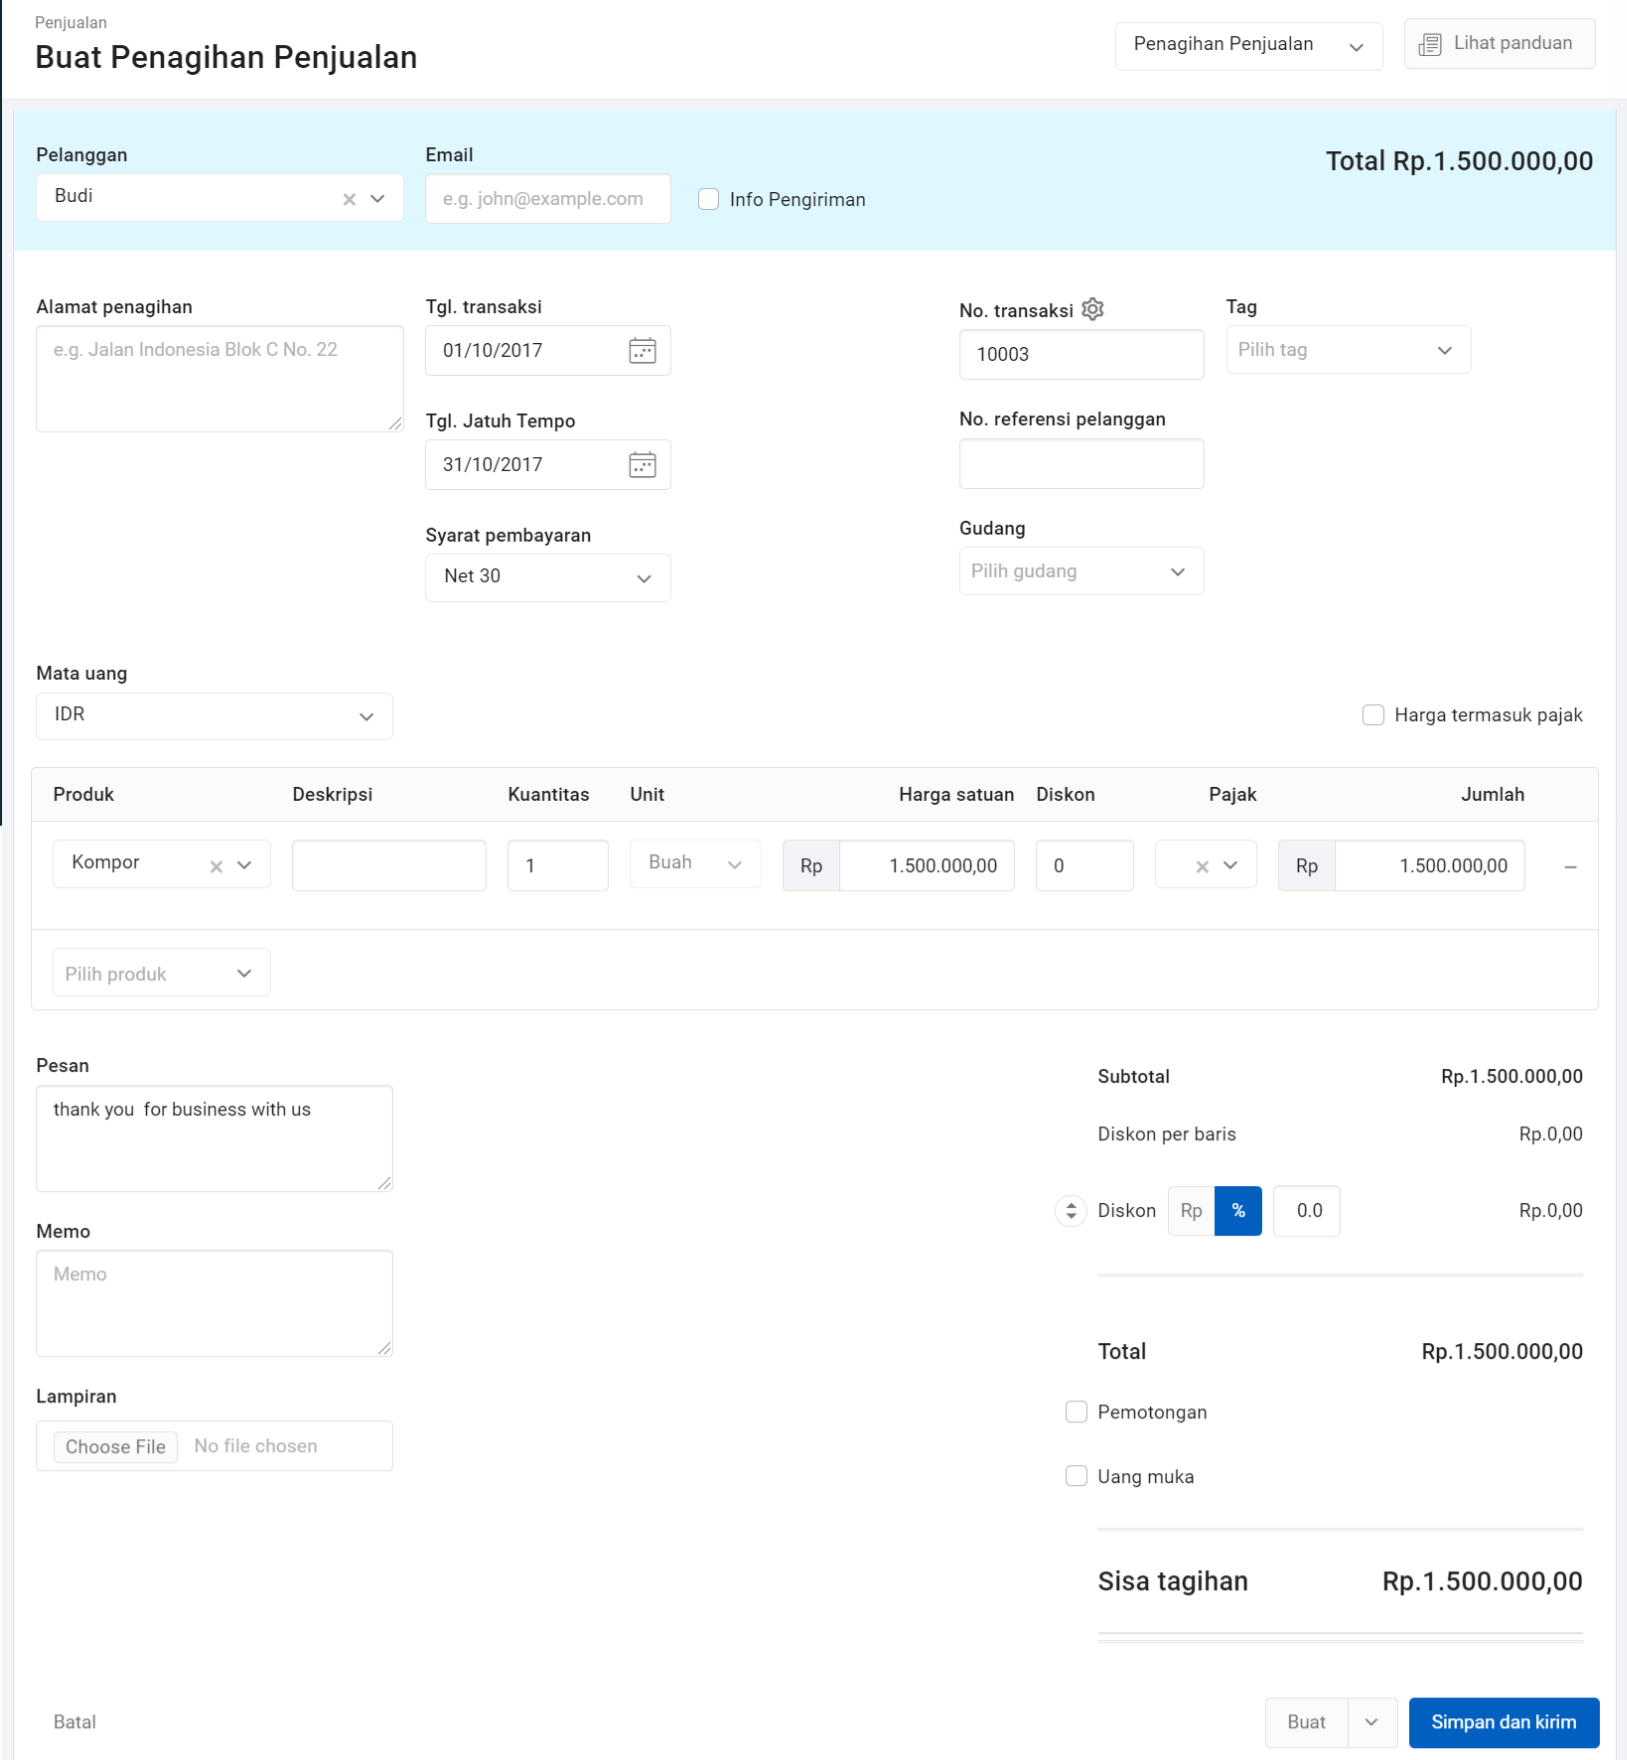Expand the Pajak dropdown in Kompor row
Screen dimensions: 1627x1760
1230,865
